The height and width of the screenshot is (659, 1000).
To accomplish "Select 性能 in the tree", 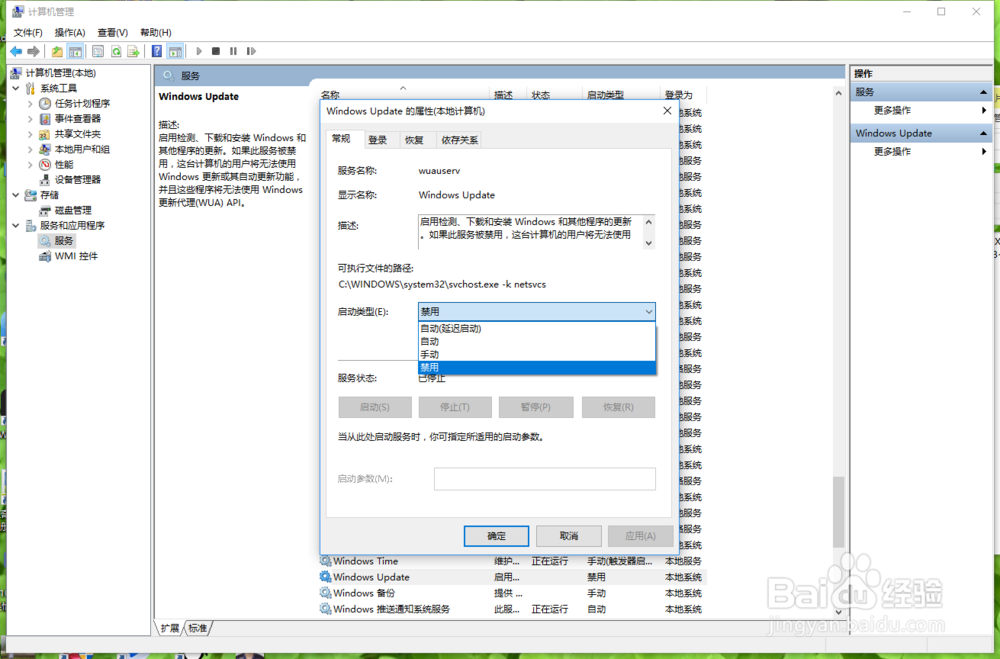I will [x=63, y=165].
